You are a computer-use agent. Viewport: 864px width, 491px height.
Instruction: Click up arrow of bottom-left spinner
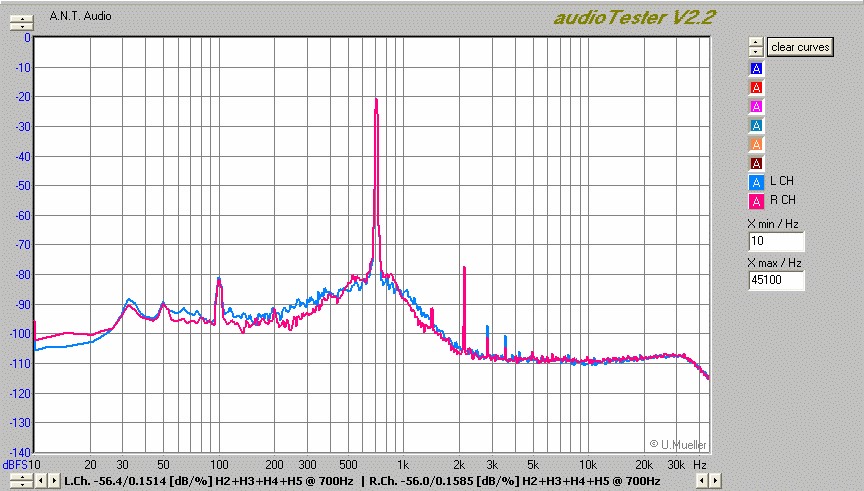pyautogui.click(x=21, y=478)
